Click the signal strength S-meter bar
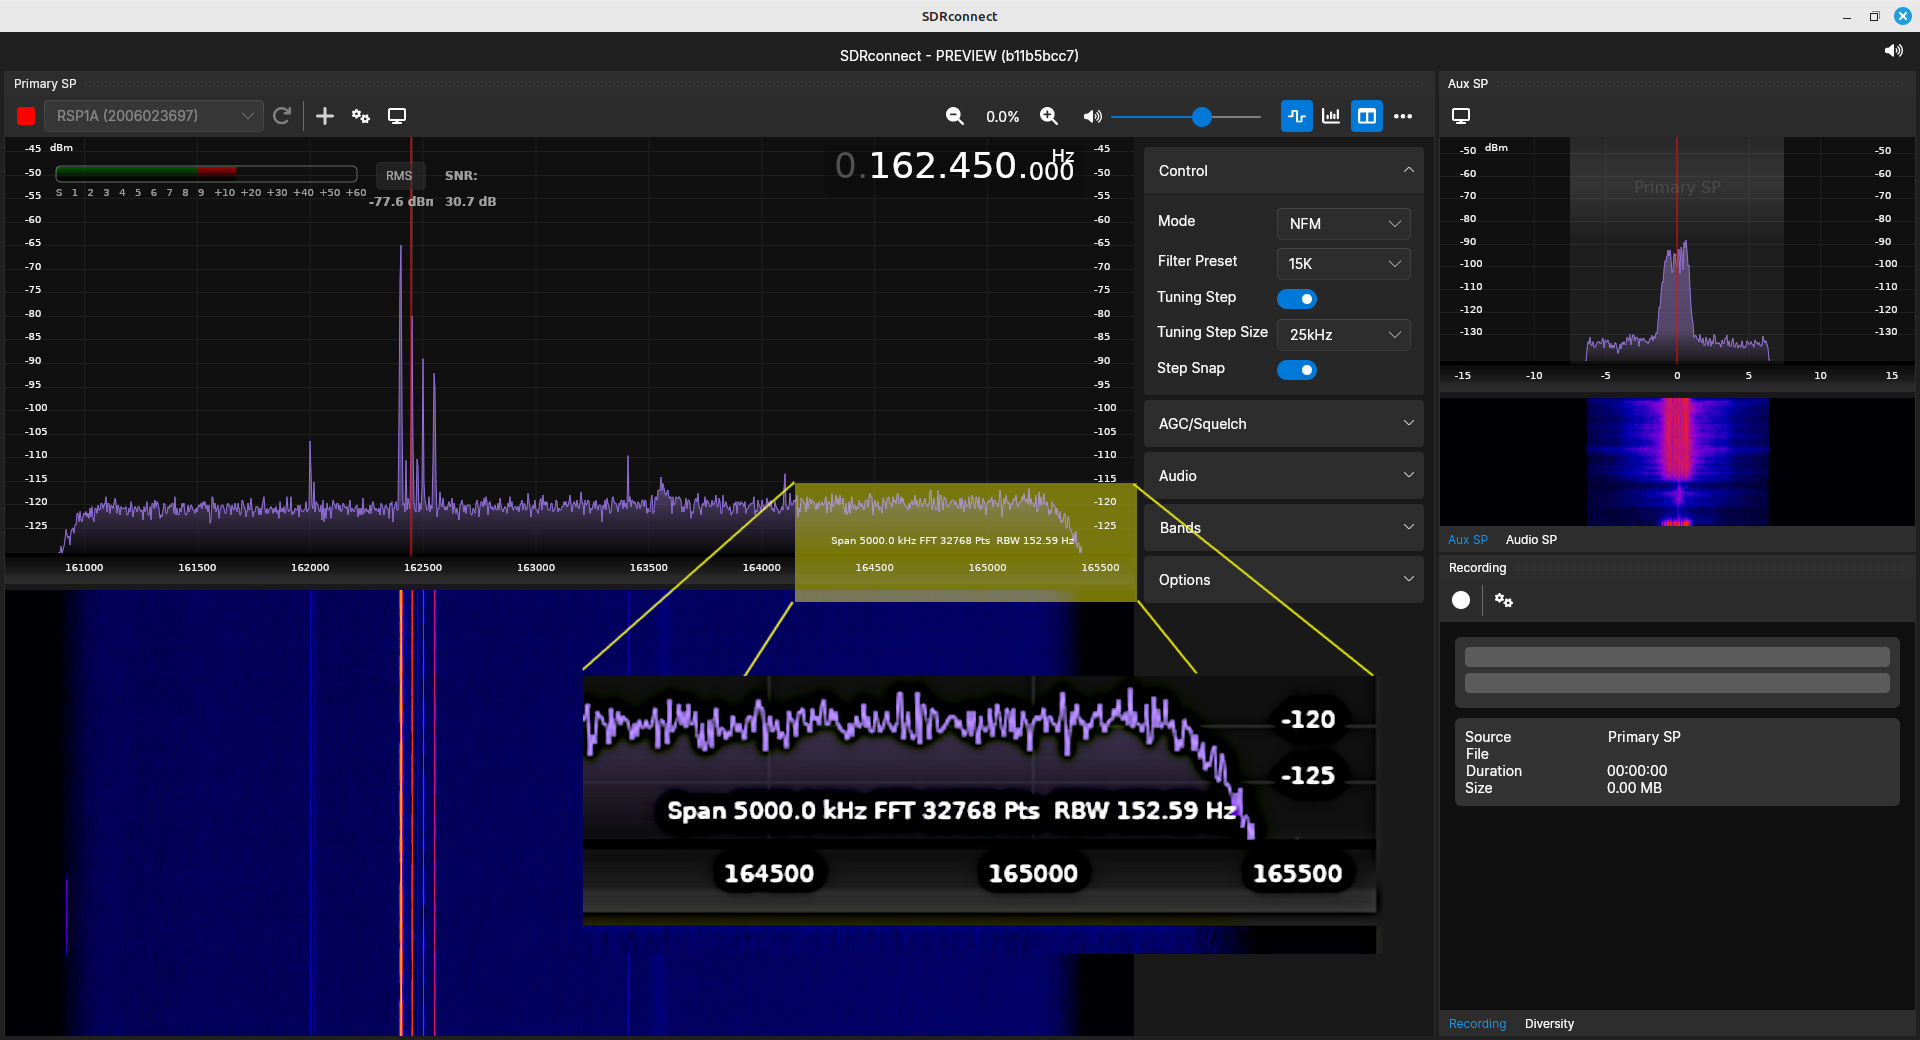The image size is (1920, 1040). tap(206, 174)
